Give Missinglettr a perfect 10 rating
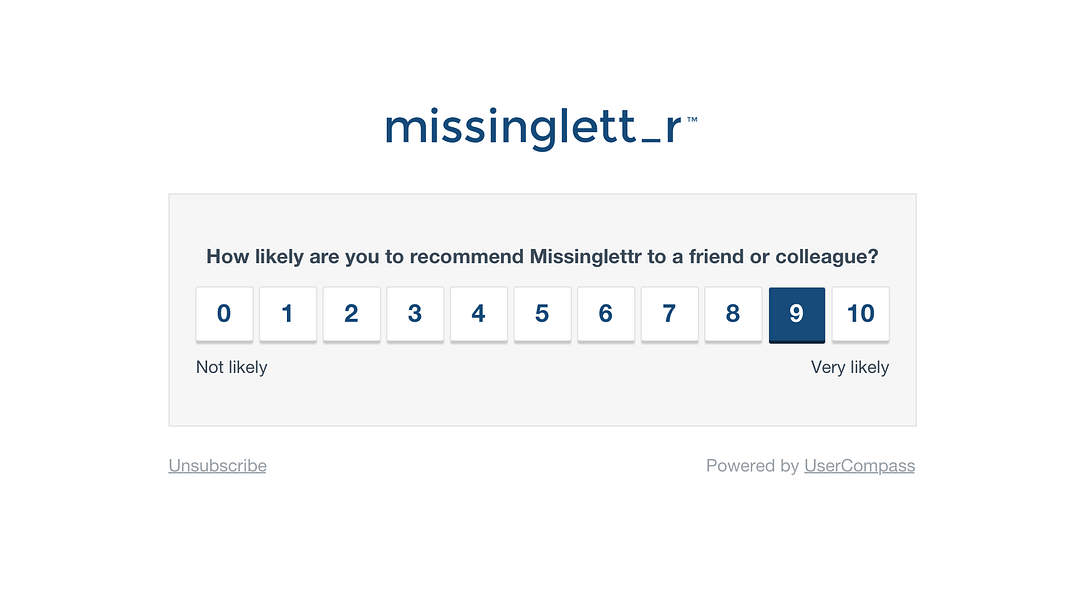Image resolution: width=1084 pixels, height=600 pixels. coord(860,314)
